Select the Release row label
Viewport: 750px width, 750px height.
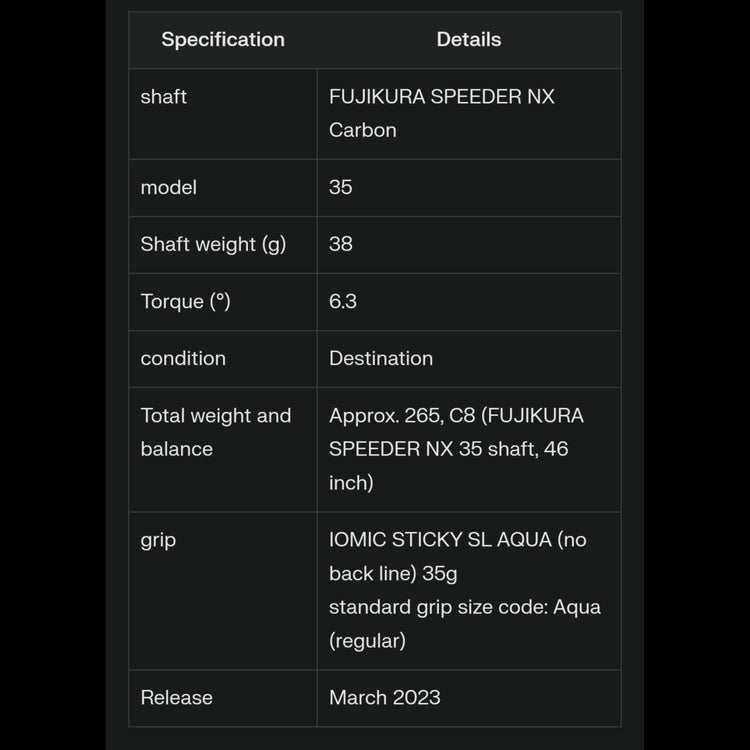click(x=176, y=698)
